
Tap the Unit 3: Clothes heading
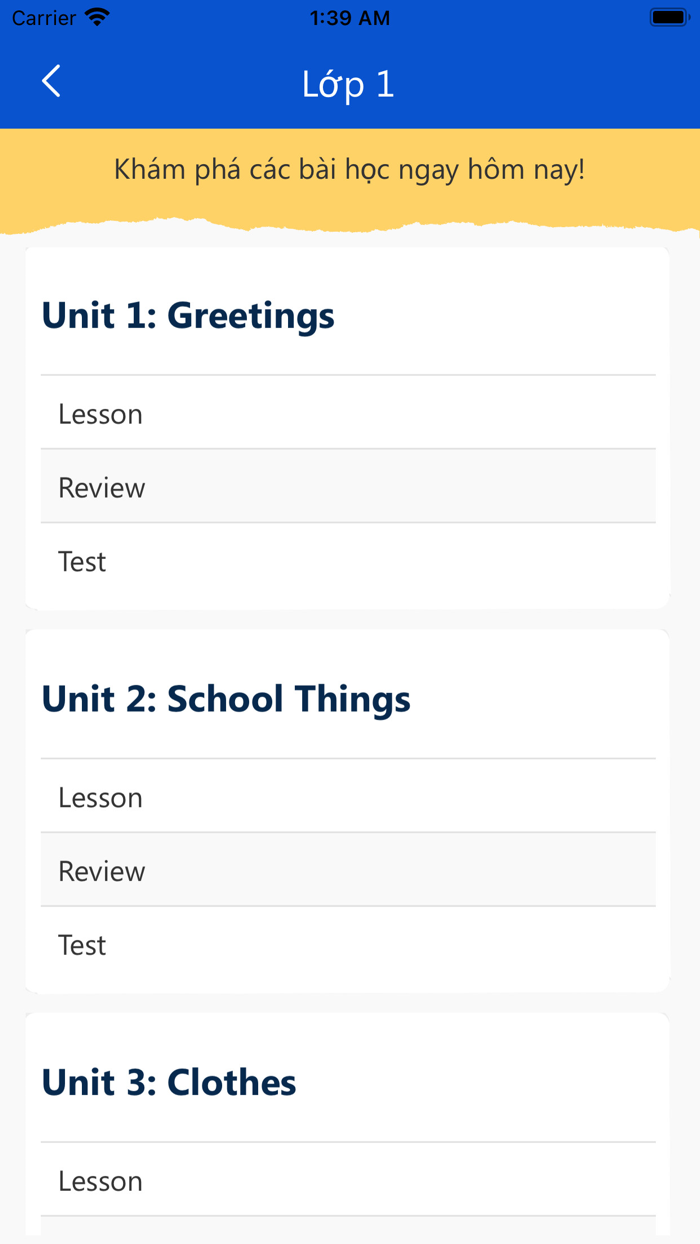point(169,1082)
